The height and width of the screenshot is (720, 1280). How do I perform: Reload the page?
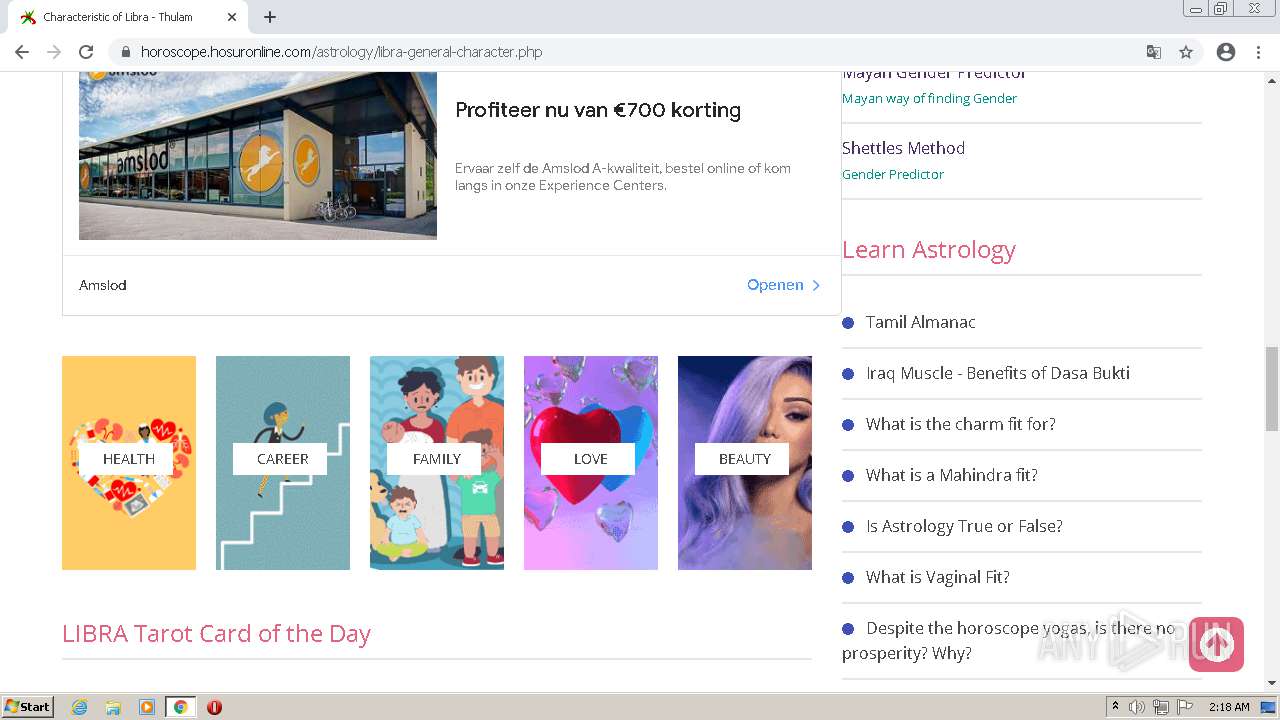pyautogui.click(x=86, y=52)
